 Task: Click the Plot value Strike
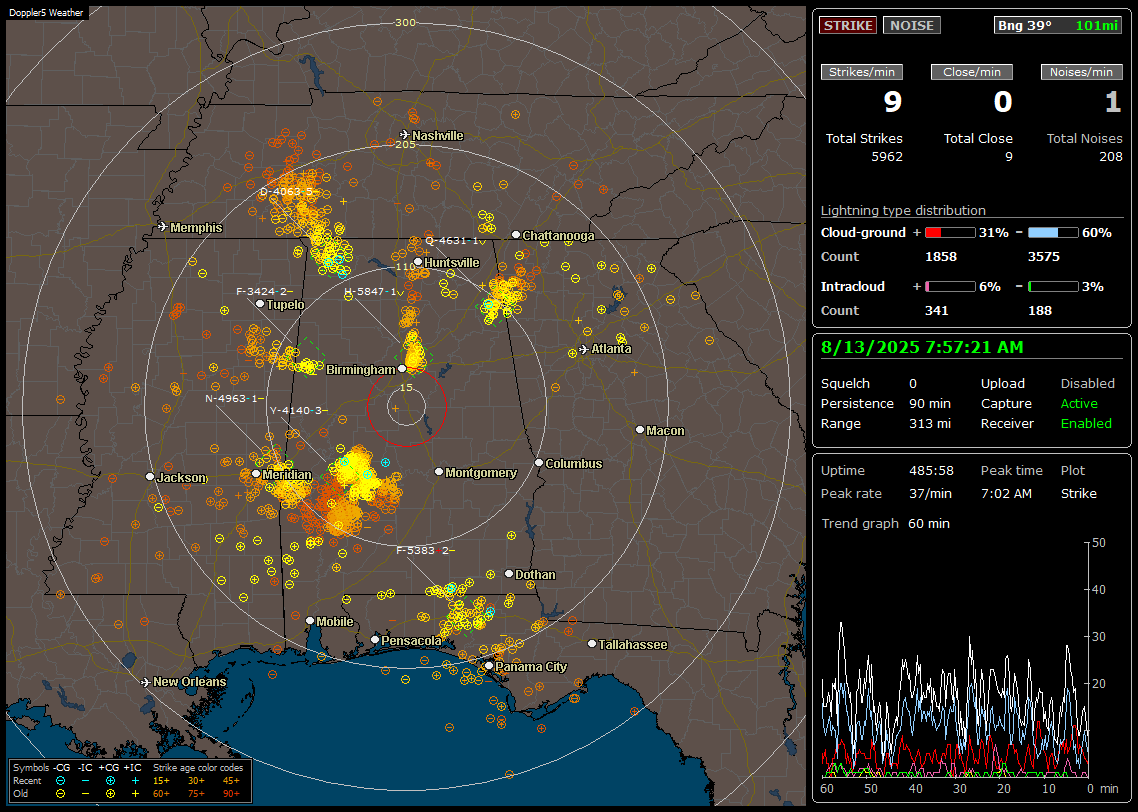[x=1078, y=493]
